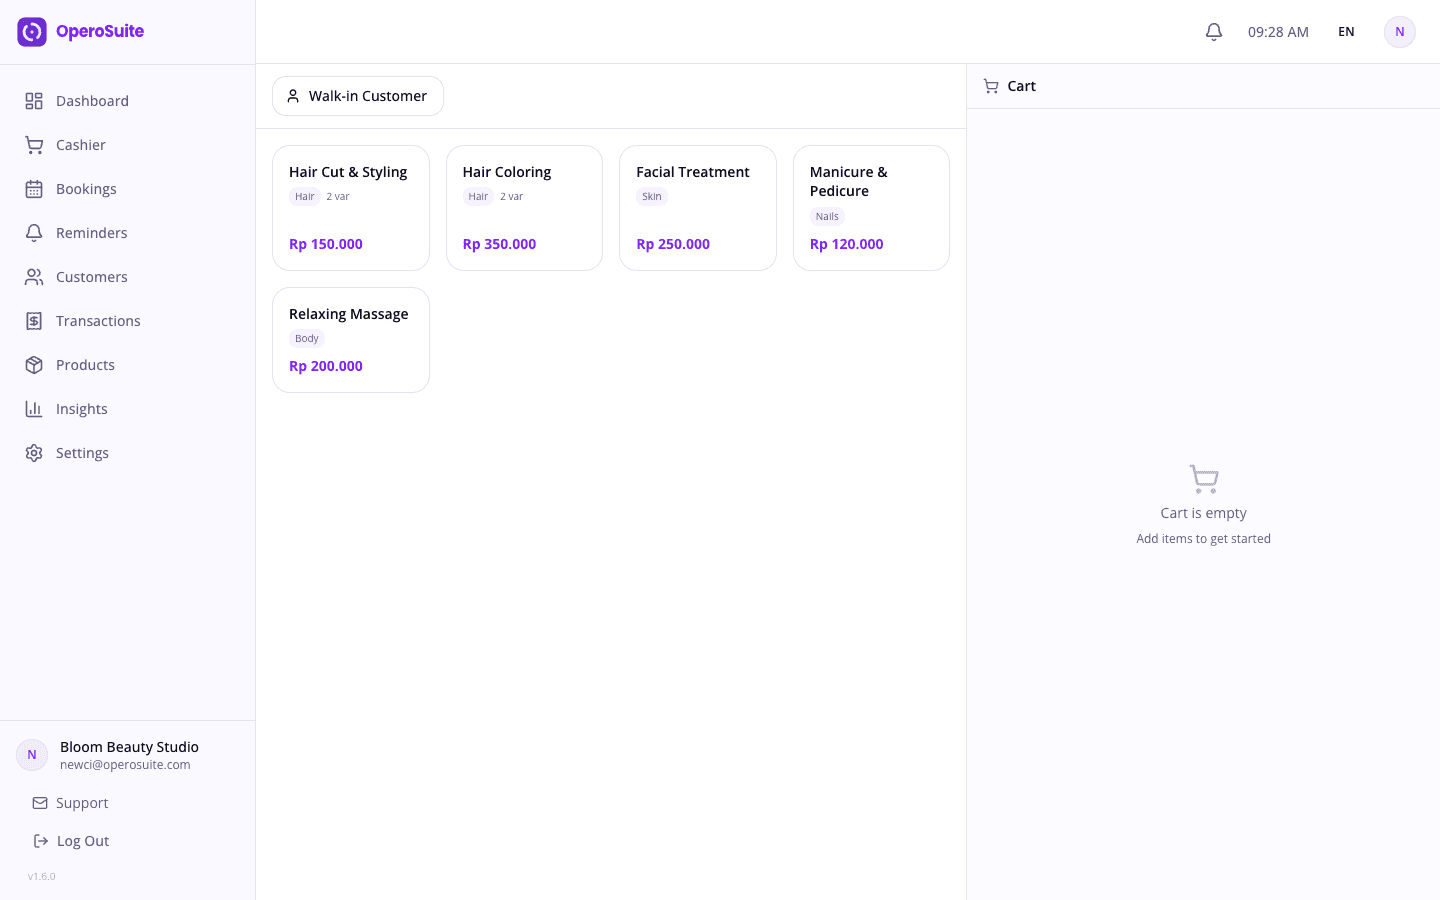Image resolution: width=1440 pixels, height=900 pixels.
Task: Click the Transactions receipt icon
Action: [x=34, y=321]
